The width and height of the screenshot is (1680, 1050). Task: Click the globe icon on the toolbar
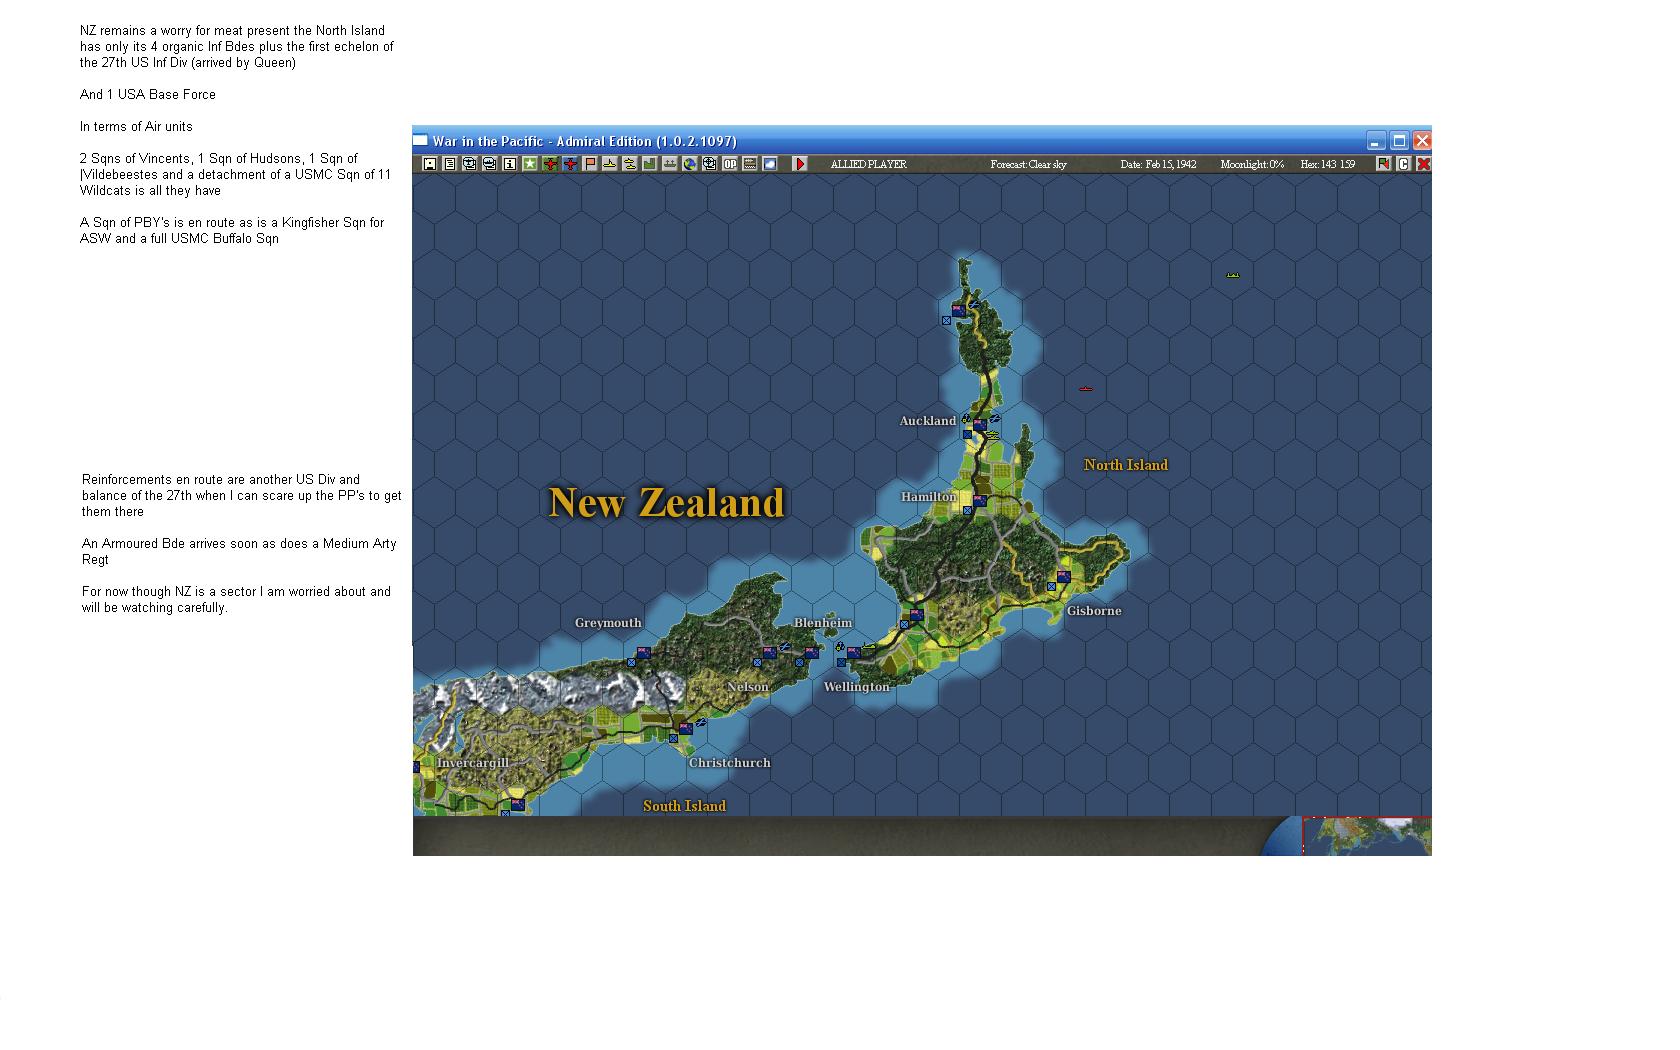(689, 166)
